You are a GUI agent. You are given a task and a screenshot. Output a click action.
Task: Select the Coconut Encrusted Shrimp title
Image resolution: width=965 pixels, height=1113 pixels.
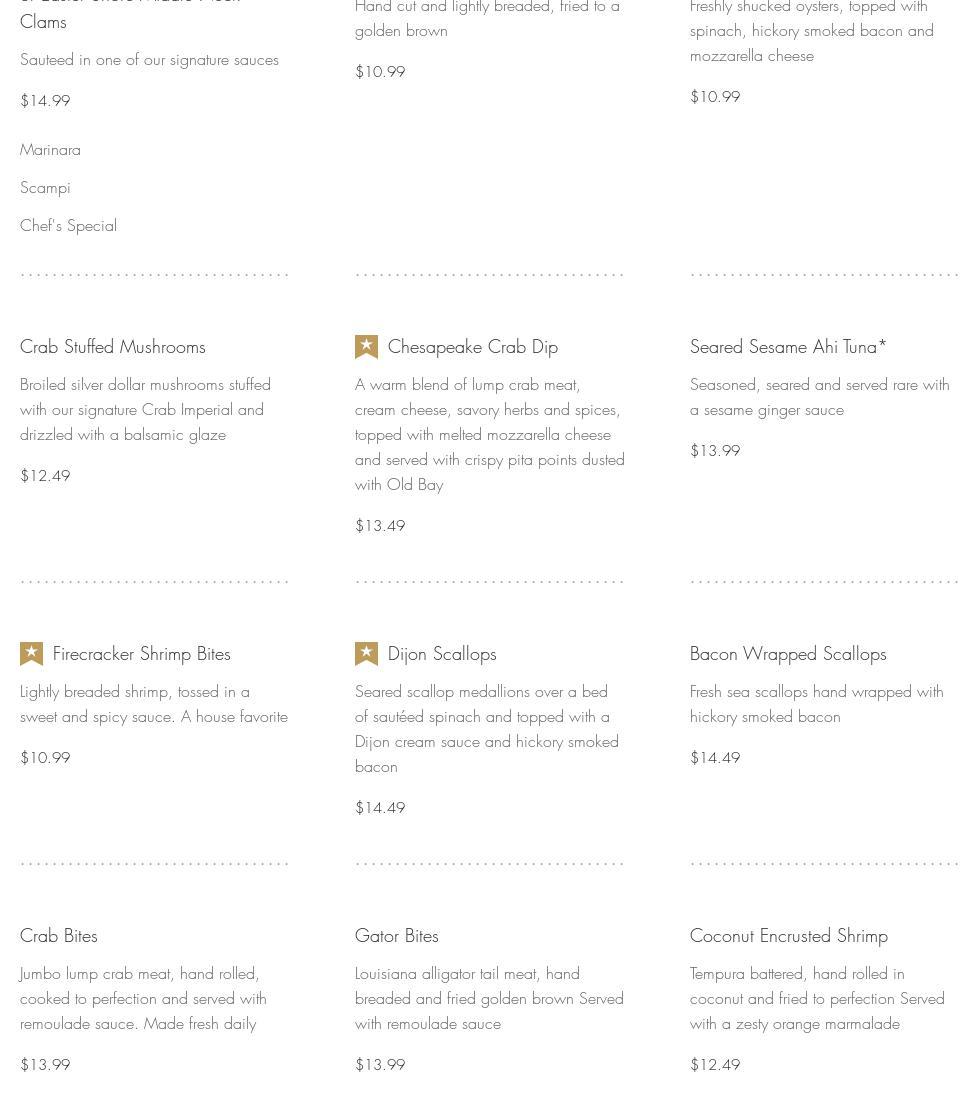tap(788, 936)
